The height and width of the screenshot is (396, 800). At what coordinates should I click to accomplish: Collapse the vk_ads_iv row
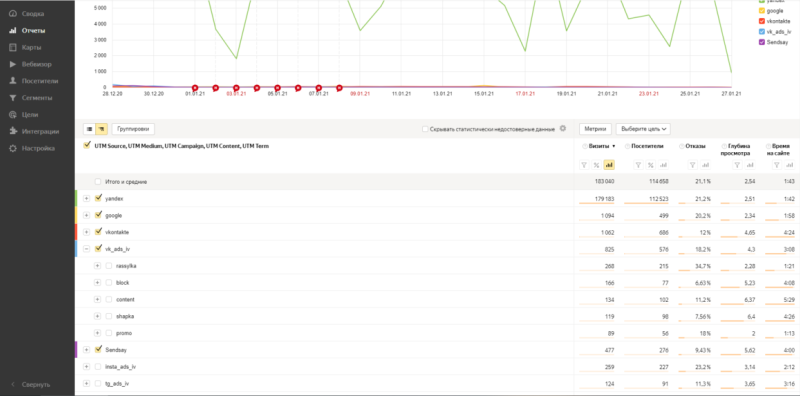(x=87, y=249)
